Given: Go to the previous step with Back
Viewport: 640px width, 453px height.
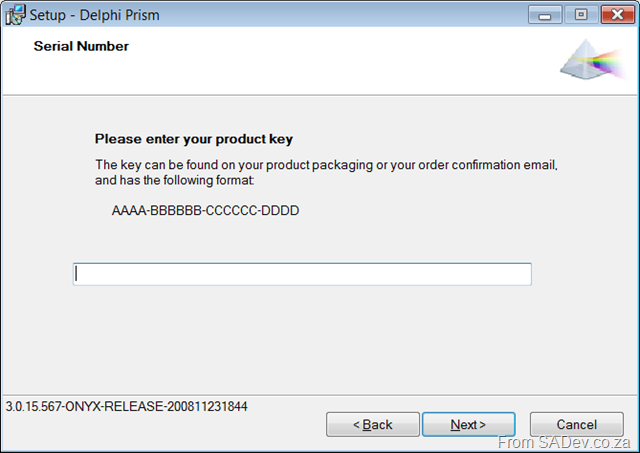Looking at the screenshot, I should 373,424.
